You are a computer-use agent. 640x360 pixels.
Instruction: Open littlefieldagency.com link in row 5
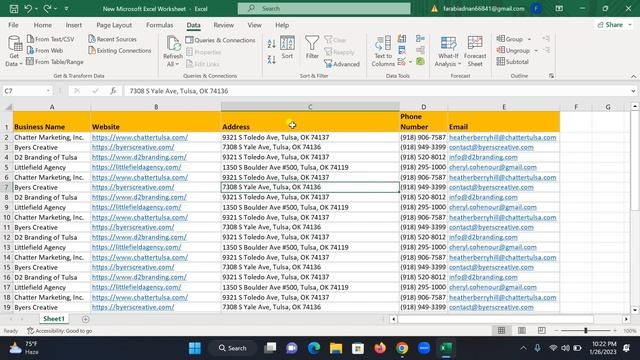tap(136, 167)
